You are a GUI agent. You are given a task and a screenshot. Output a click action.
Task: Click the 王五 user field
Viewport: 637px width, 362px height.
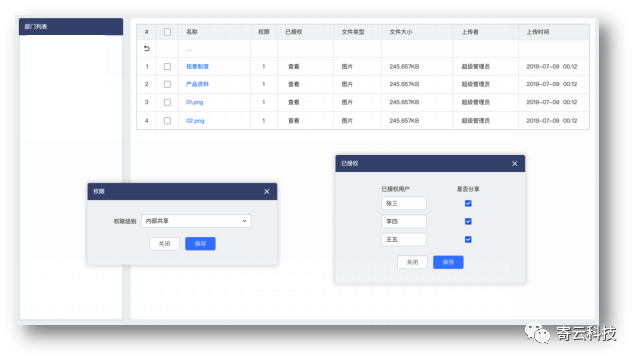404,239
